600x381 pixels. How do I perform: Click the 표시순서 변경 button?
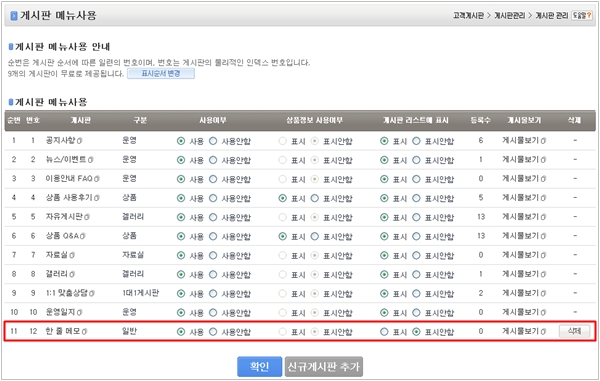tap(161, 73)
